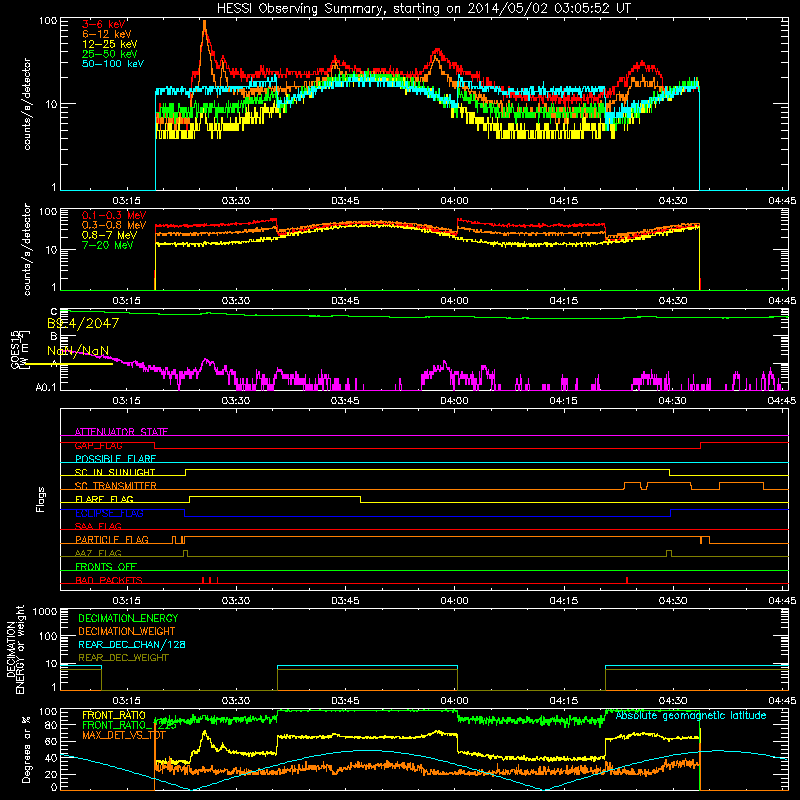The height and width of the screenshot is (800, 800).
Task: Click the SAA_FLAG label
Action: [98, 526]
